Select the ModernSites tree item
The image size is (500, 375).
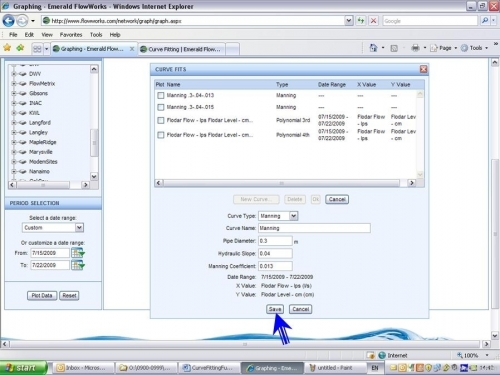tap(43, 162)
